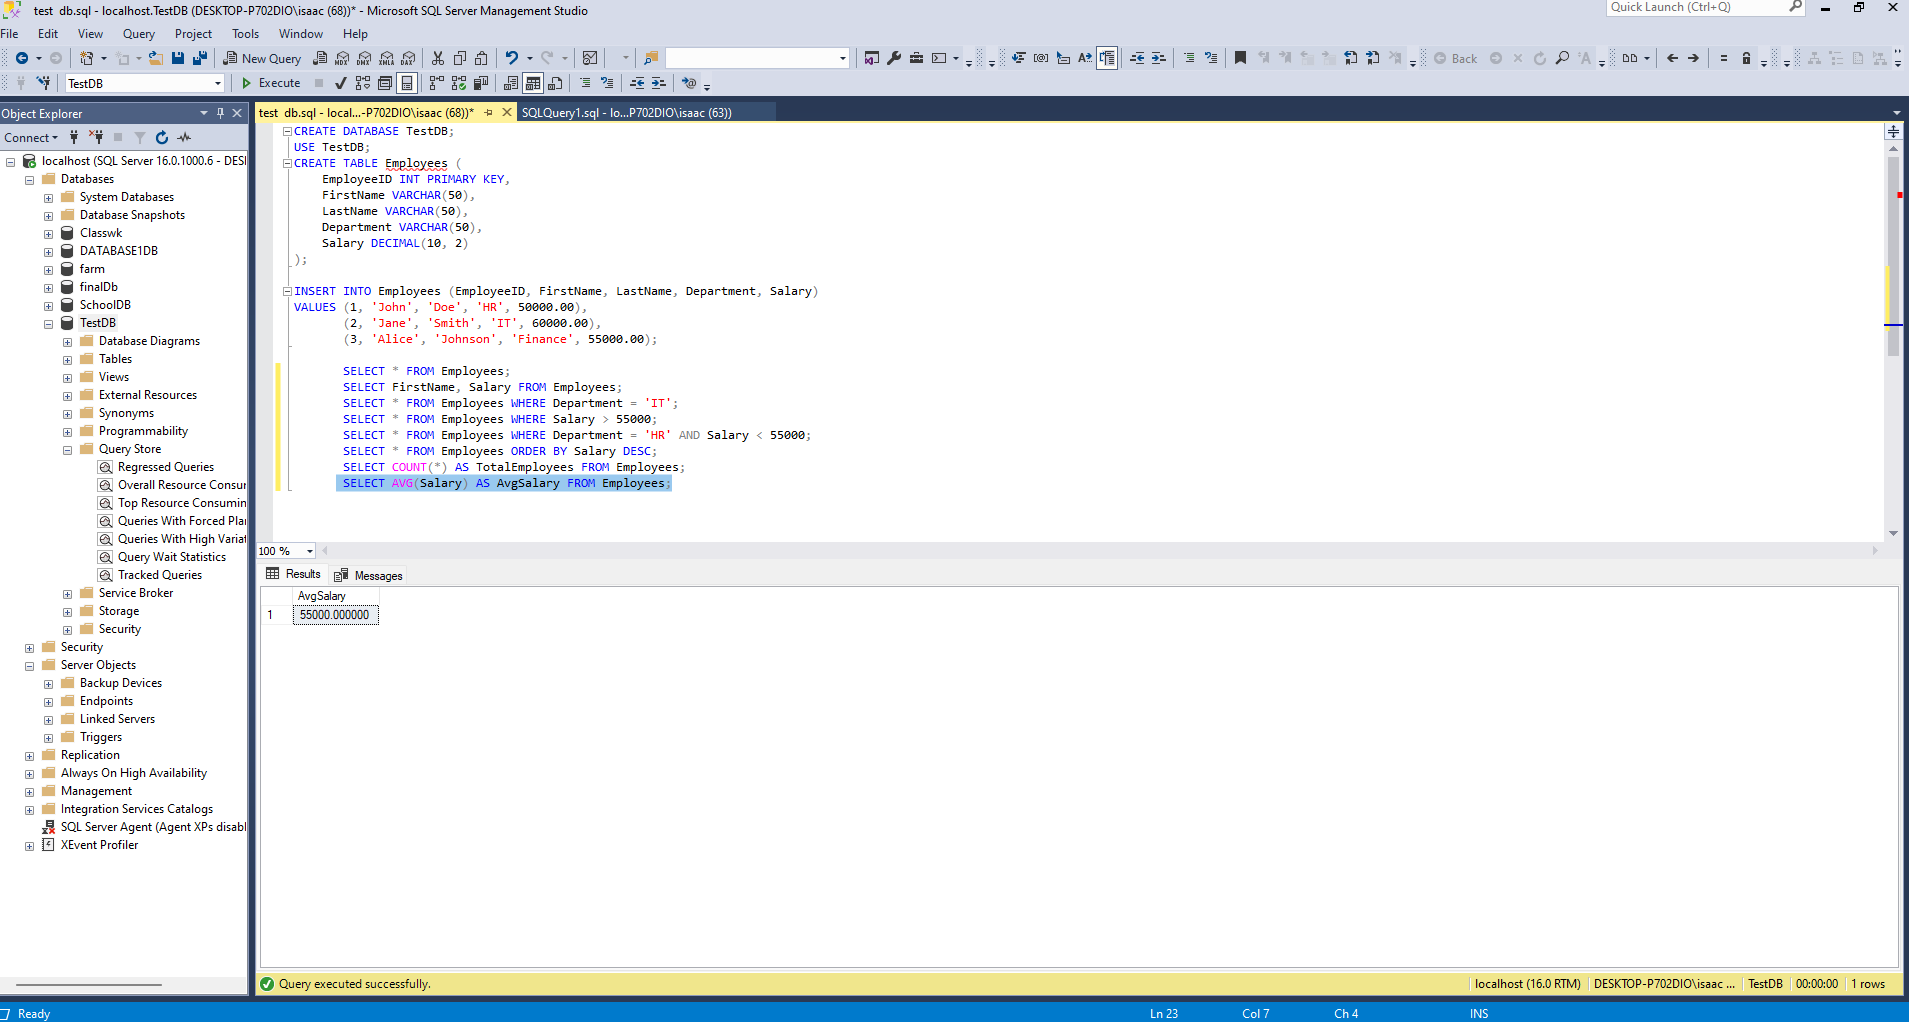This screenshot has width=1909, height=1022.
Task: Click the Execute button
Action: point(272,83)
